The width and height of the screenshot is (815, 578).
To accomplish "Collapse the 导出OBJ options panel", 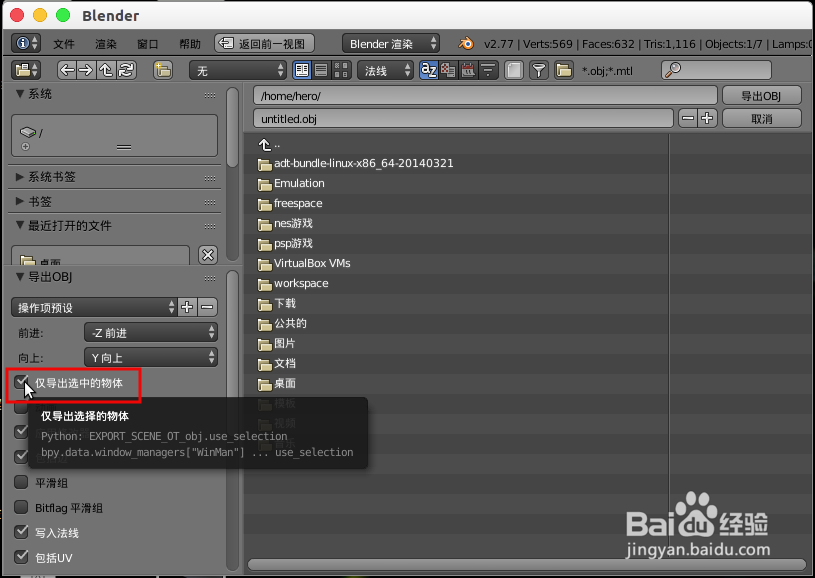I will [x=20, y=277].
